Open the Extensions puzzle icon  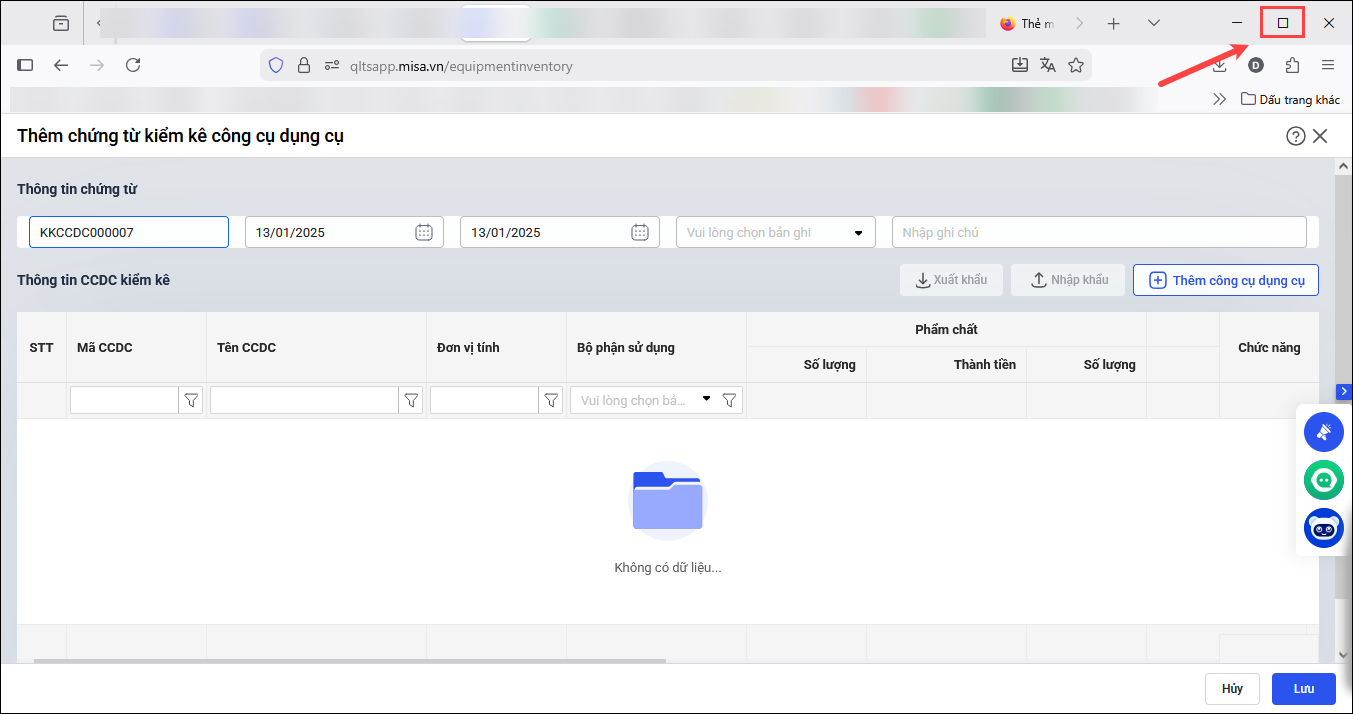(x=1292, y=65)
